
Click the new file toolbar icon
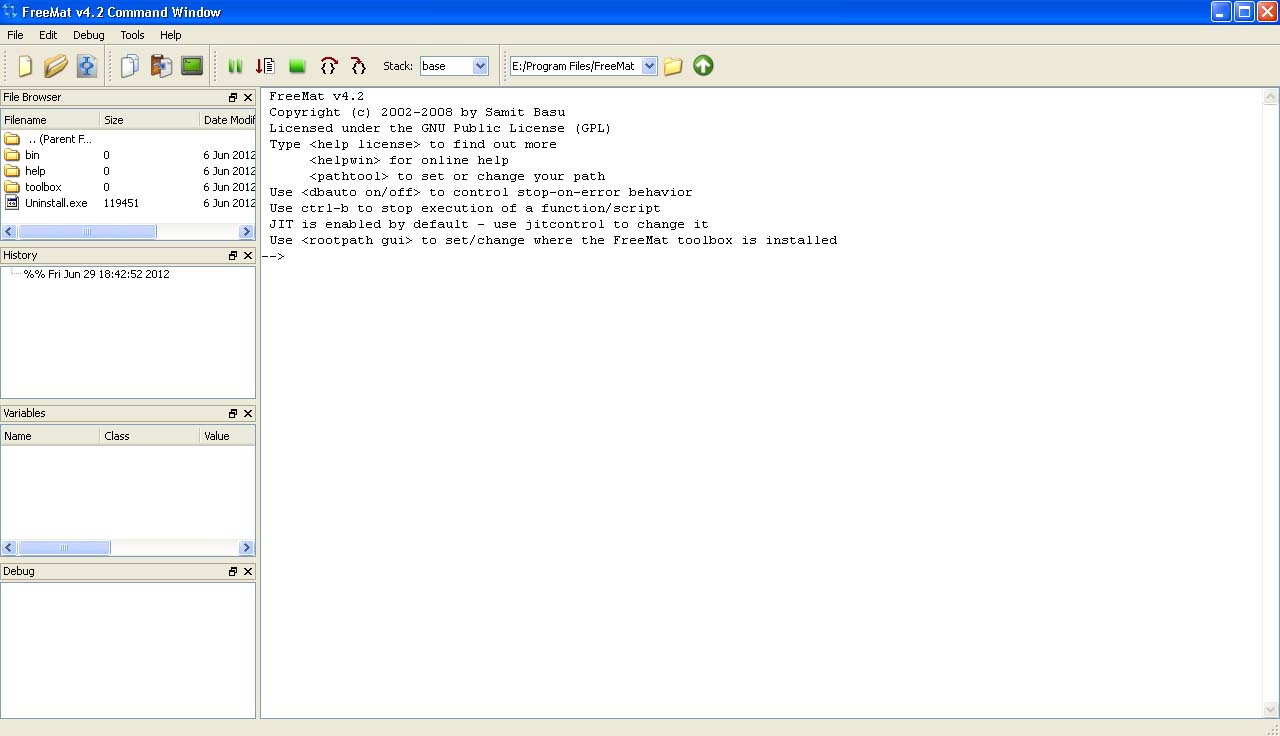coord(25,66)
